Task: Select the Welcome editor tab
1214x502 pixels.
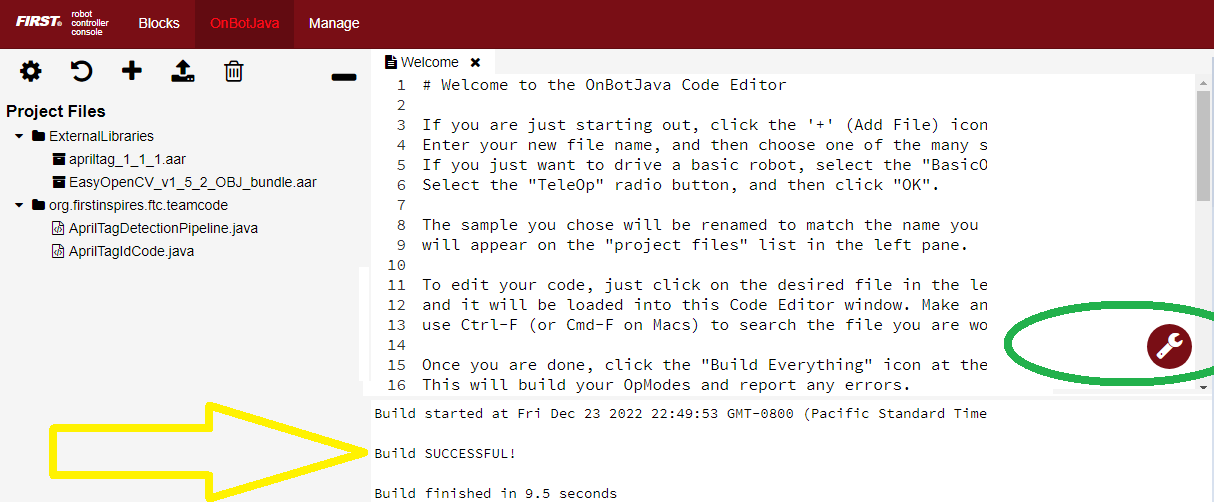Action: [429, 62]
